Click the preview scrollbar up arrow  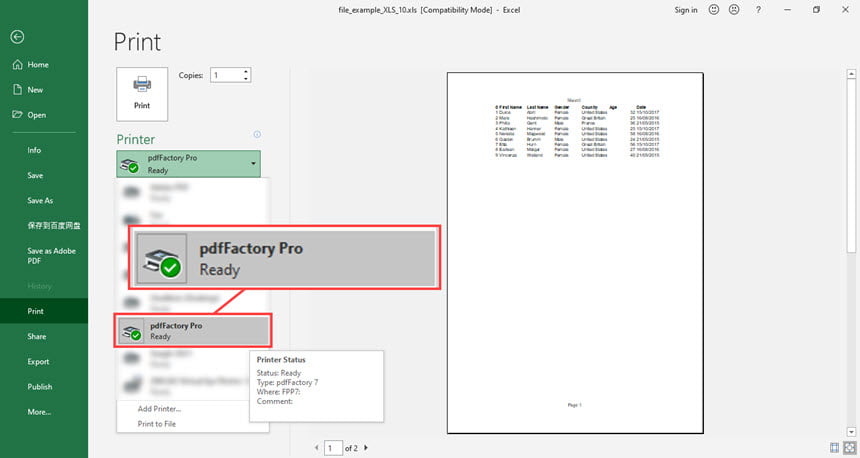click(x=851, y=73)
